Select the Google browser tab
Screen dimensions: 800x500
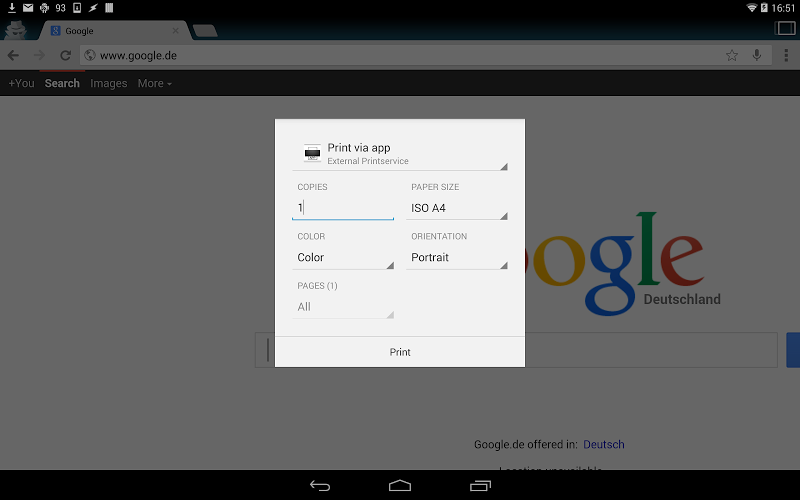[113, 31]
